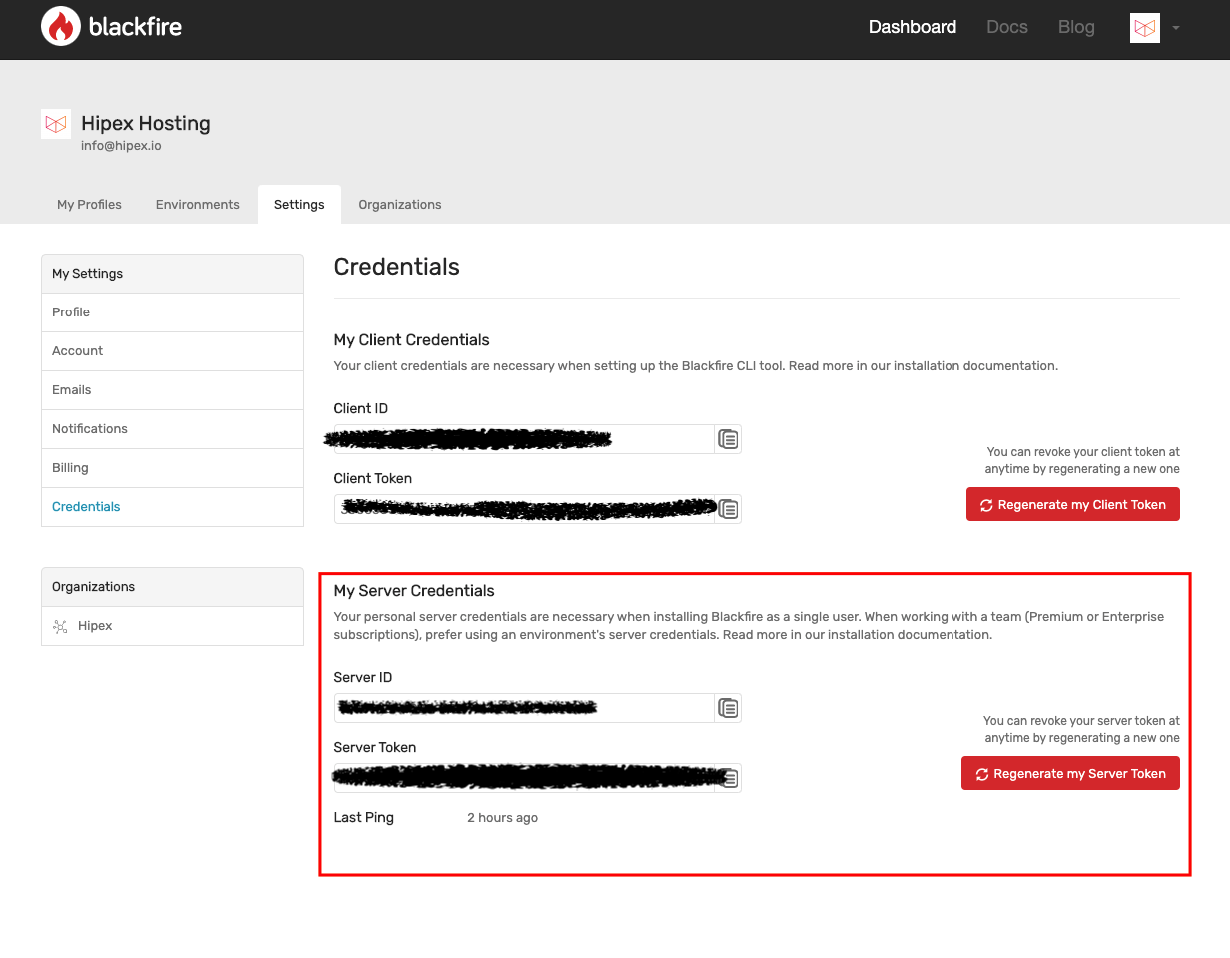Click the My Client Credentials heading
The height and width of the screenshot is (958, 1230).
(x=412, y=340)
